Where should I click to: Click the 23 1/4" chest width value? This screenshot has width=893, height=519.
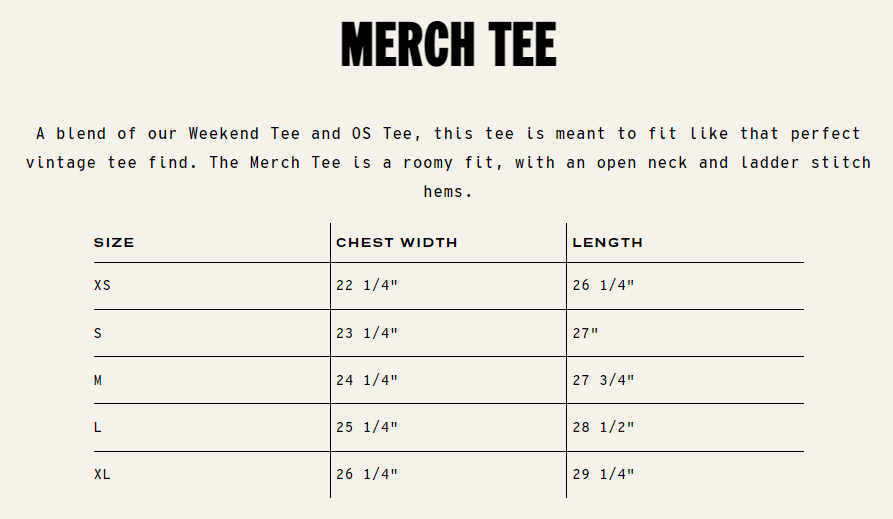[367, 333]
